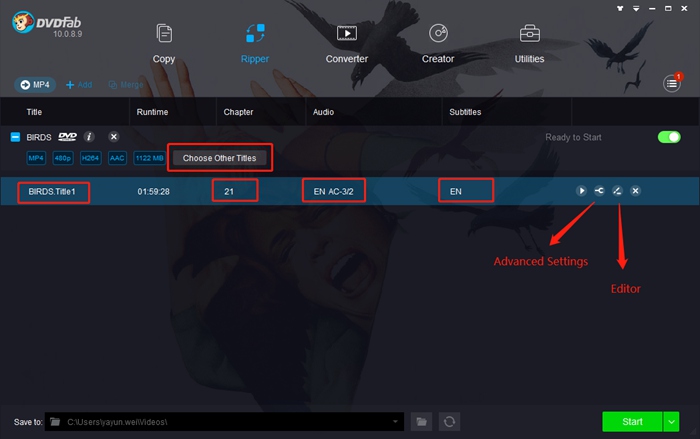Collapse the BIRDS source with minus box
700x439 pixels.
pyautogui.click(x=15, y=137)
